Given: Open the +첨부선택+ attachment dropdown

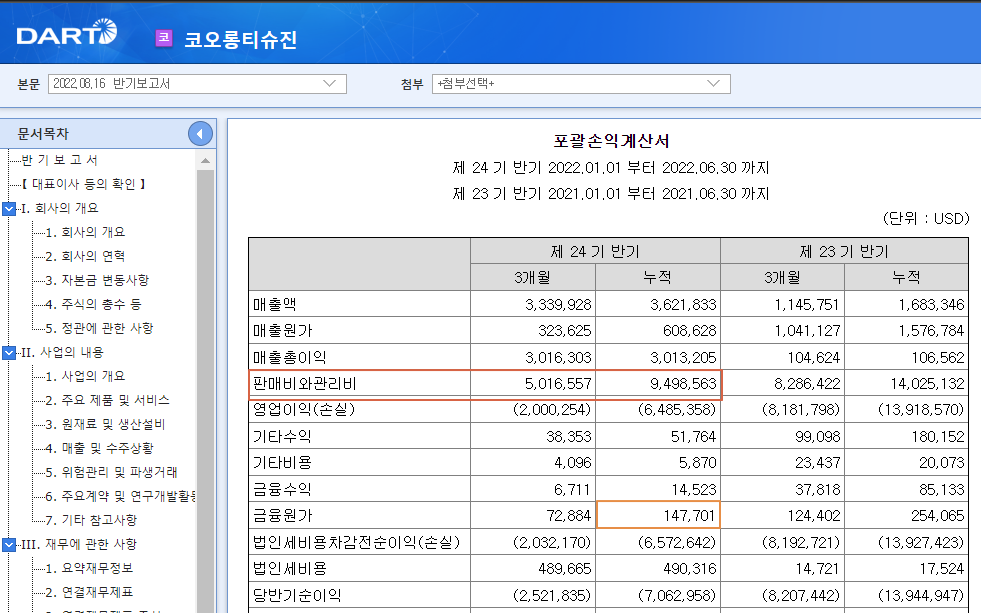Looking at the screenshot, I should click(712, 84).
